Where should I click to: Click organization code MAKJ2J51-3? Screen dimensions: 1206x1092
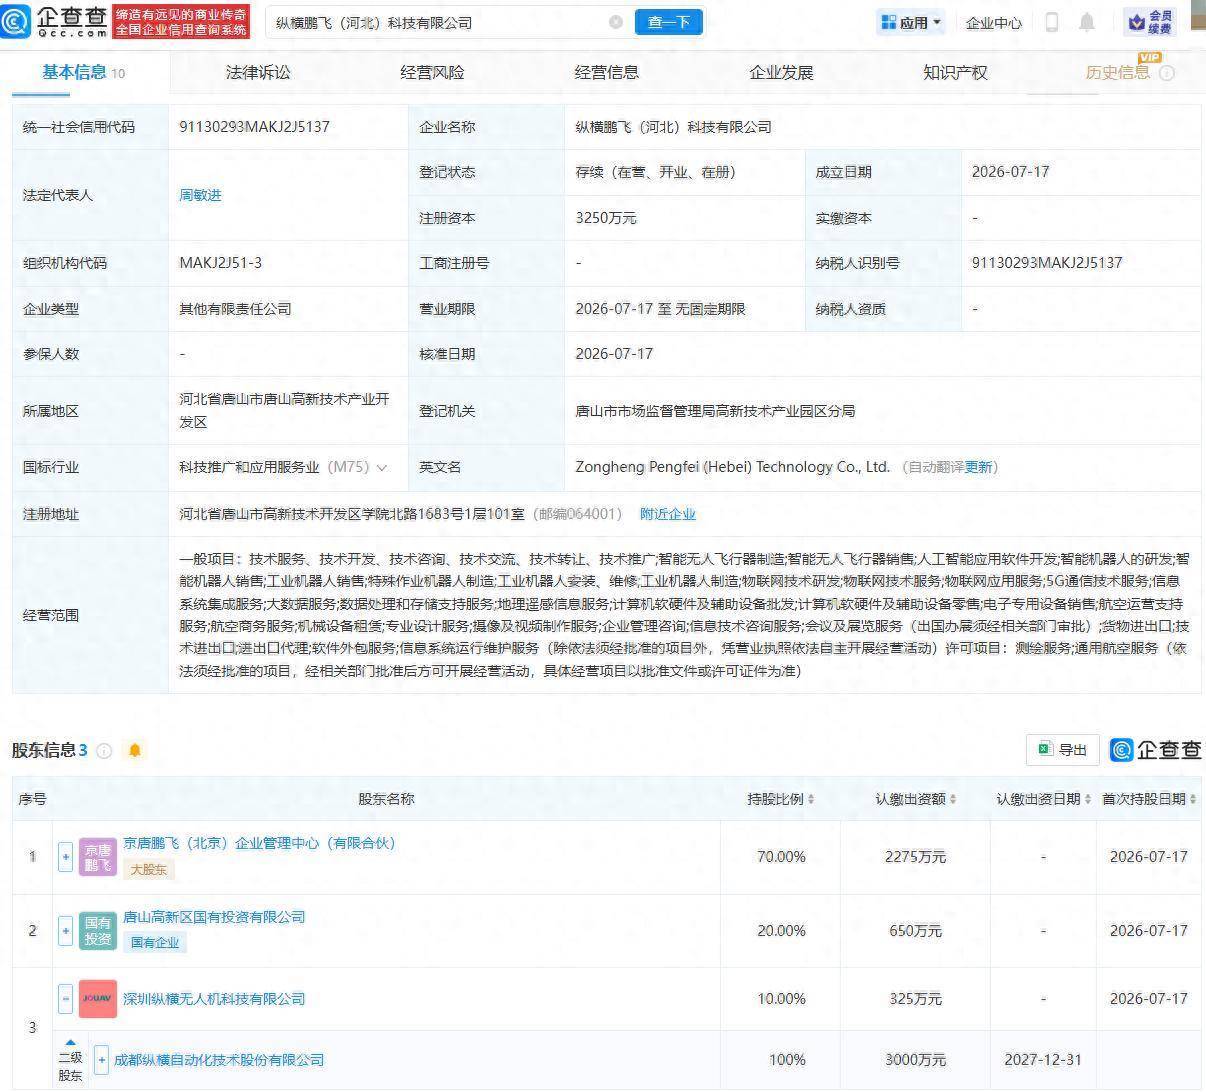(220, 263)
